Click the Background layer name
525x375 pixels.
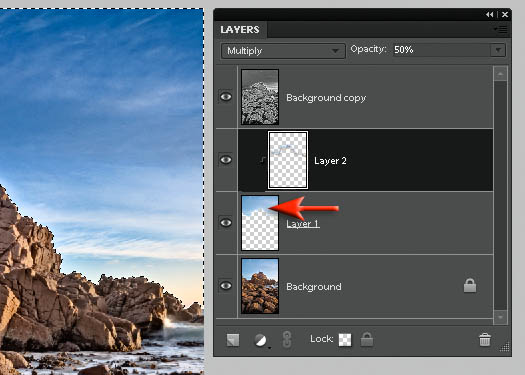[x=314, y=287]
